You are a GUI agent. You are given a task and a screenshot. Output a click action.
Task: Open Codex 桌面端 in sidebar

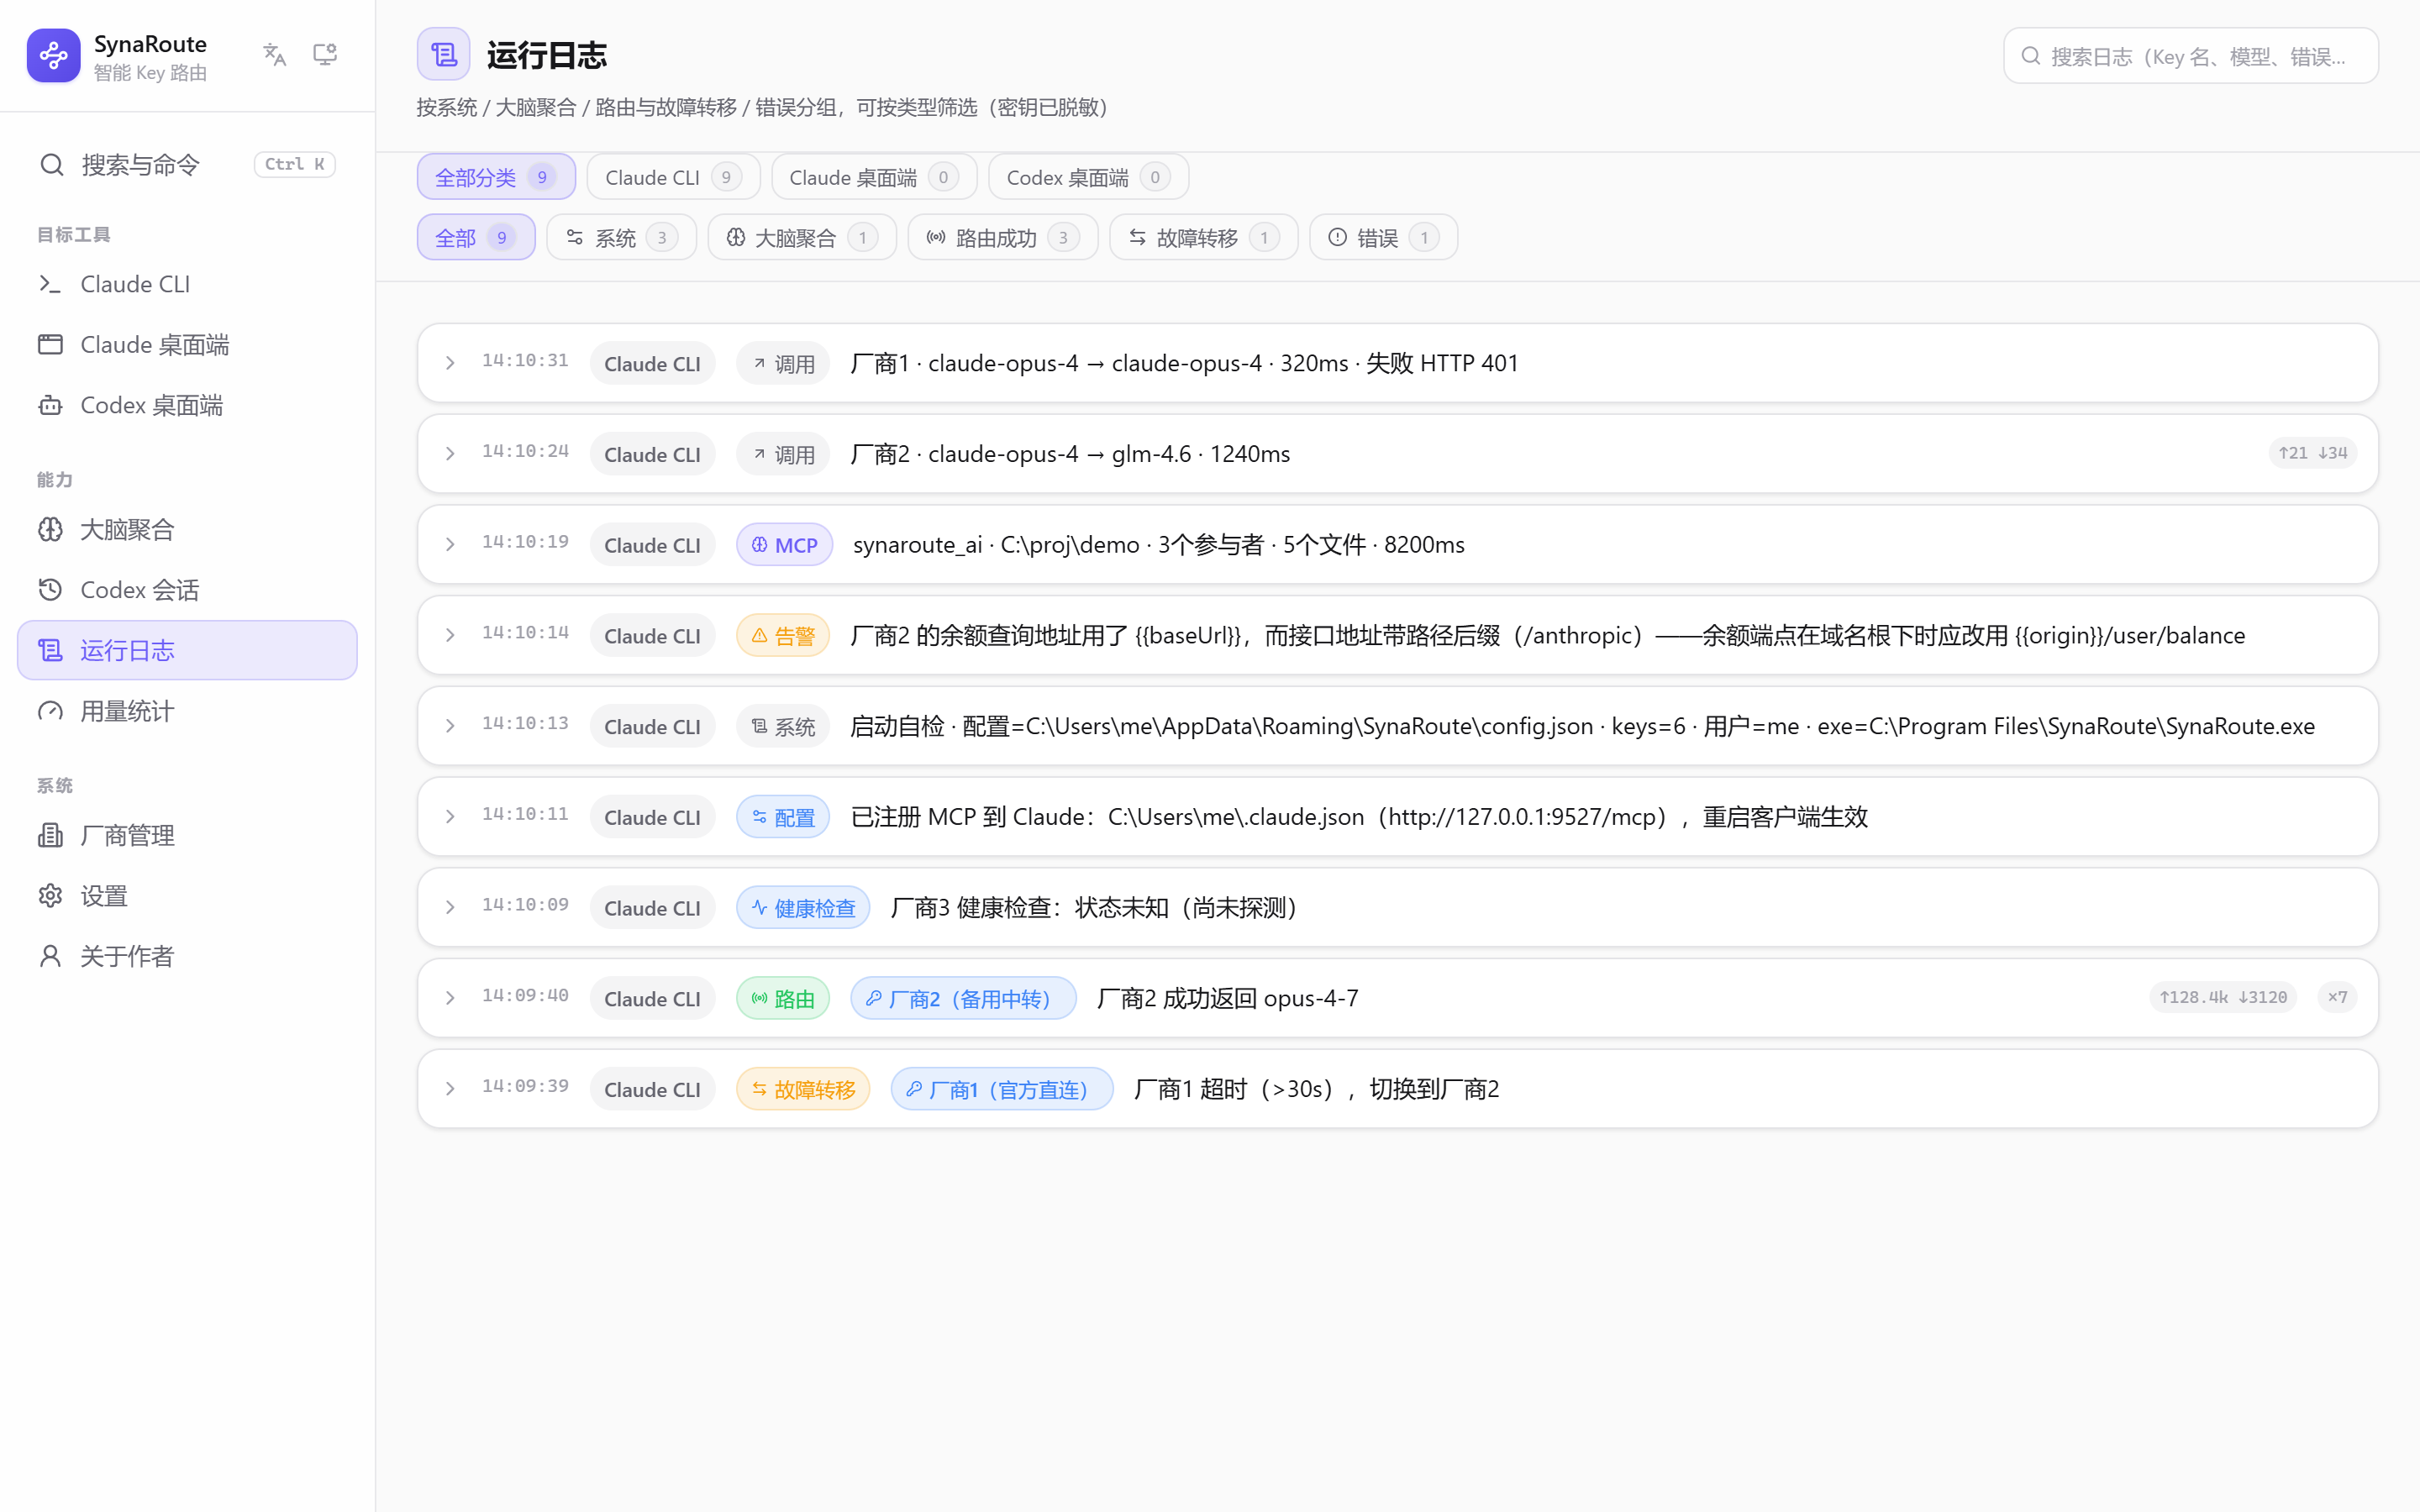[187, 405]
